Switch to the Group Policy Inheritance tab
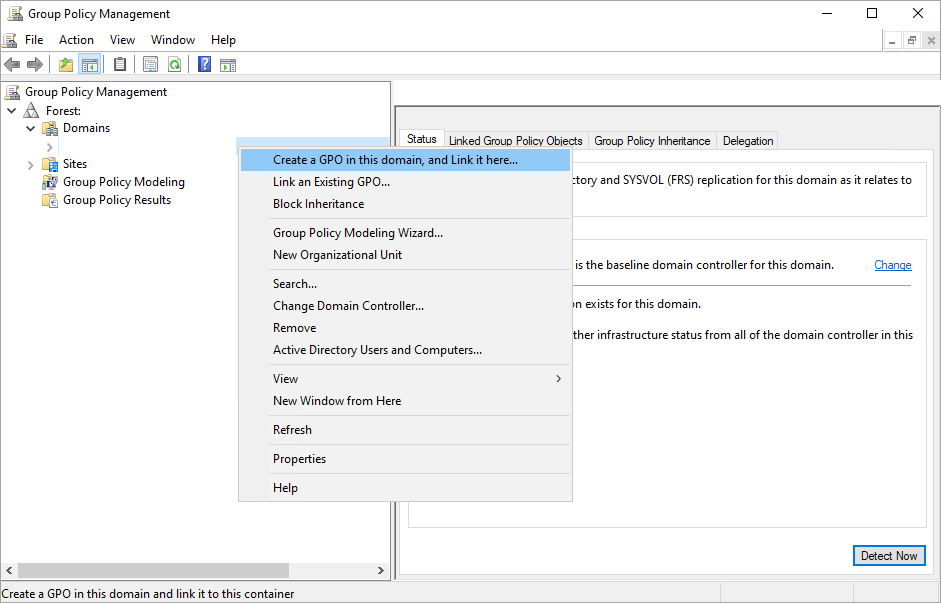941x603 pixels. click(652, 140)
